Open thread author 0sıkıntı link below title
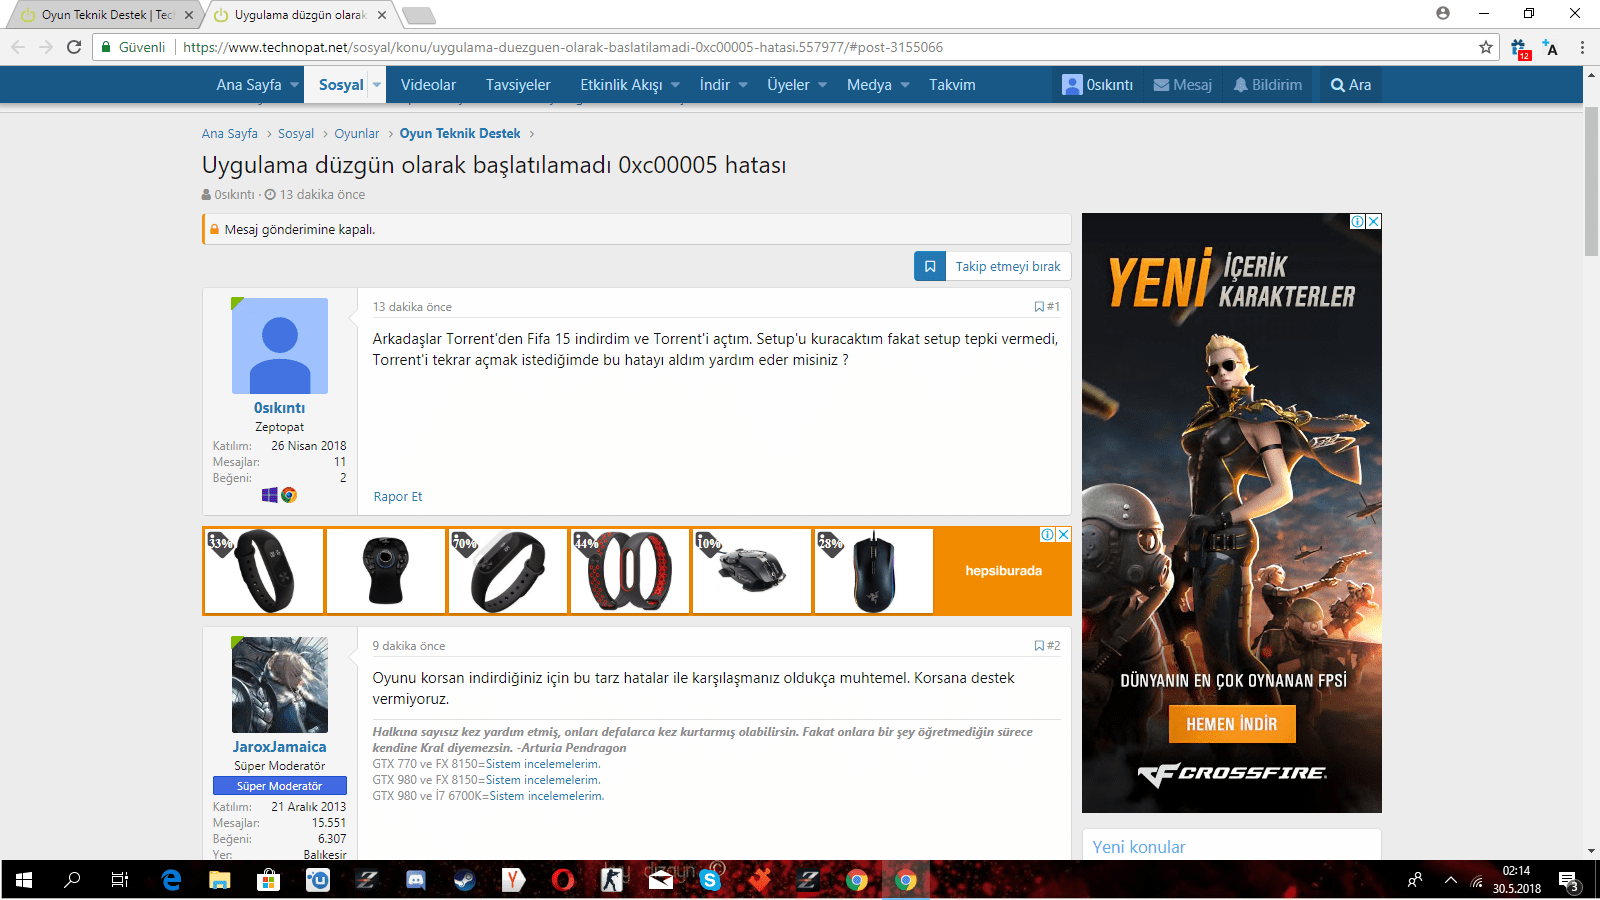Screen dimensions: 1600x900 tap(234, 195)
